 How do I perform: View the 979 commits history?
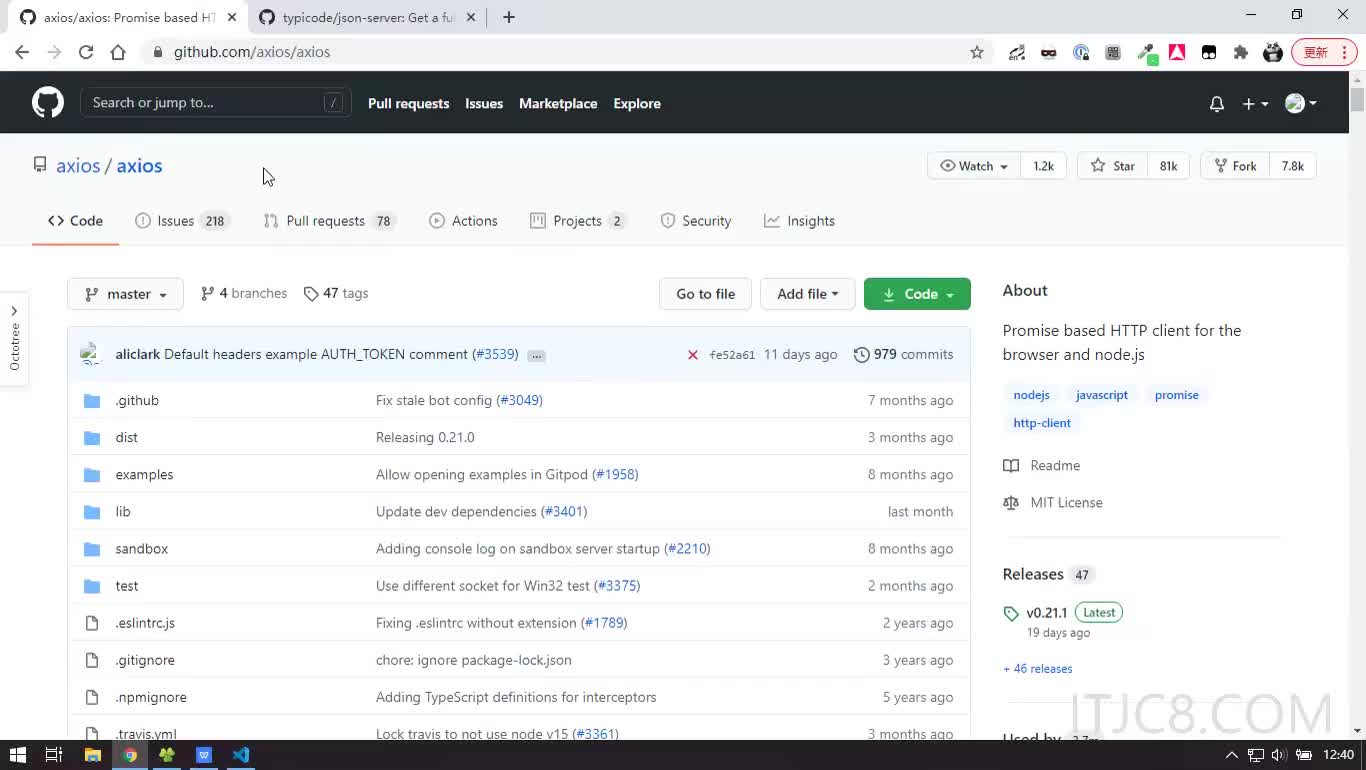tap(903, 354)
